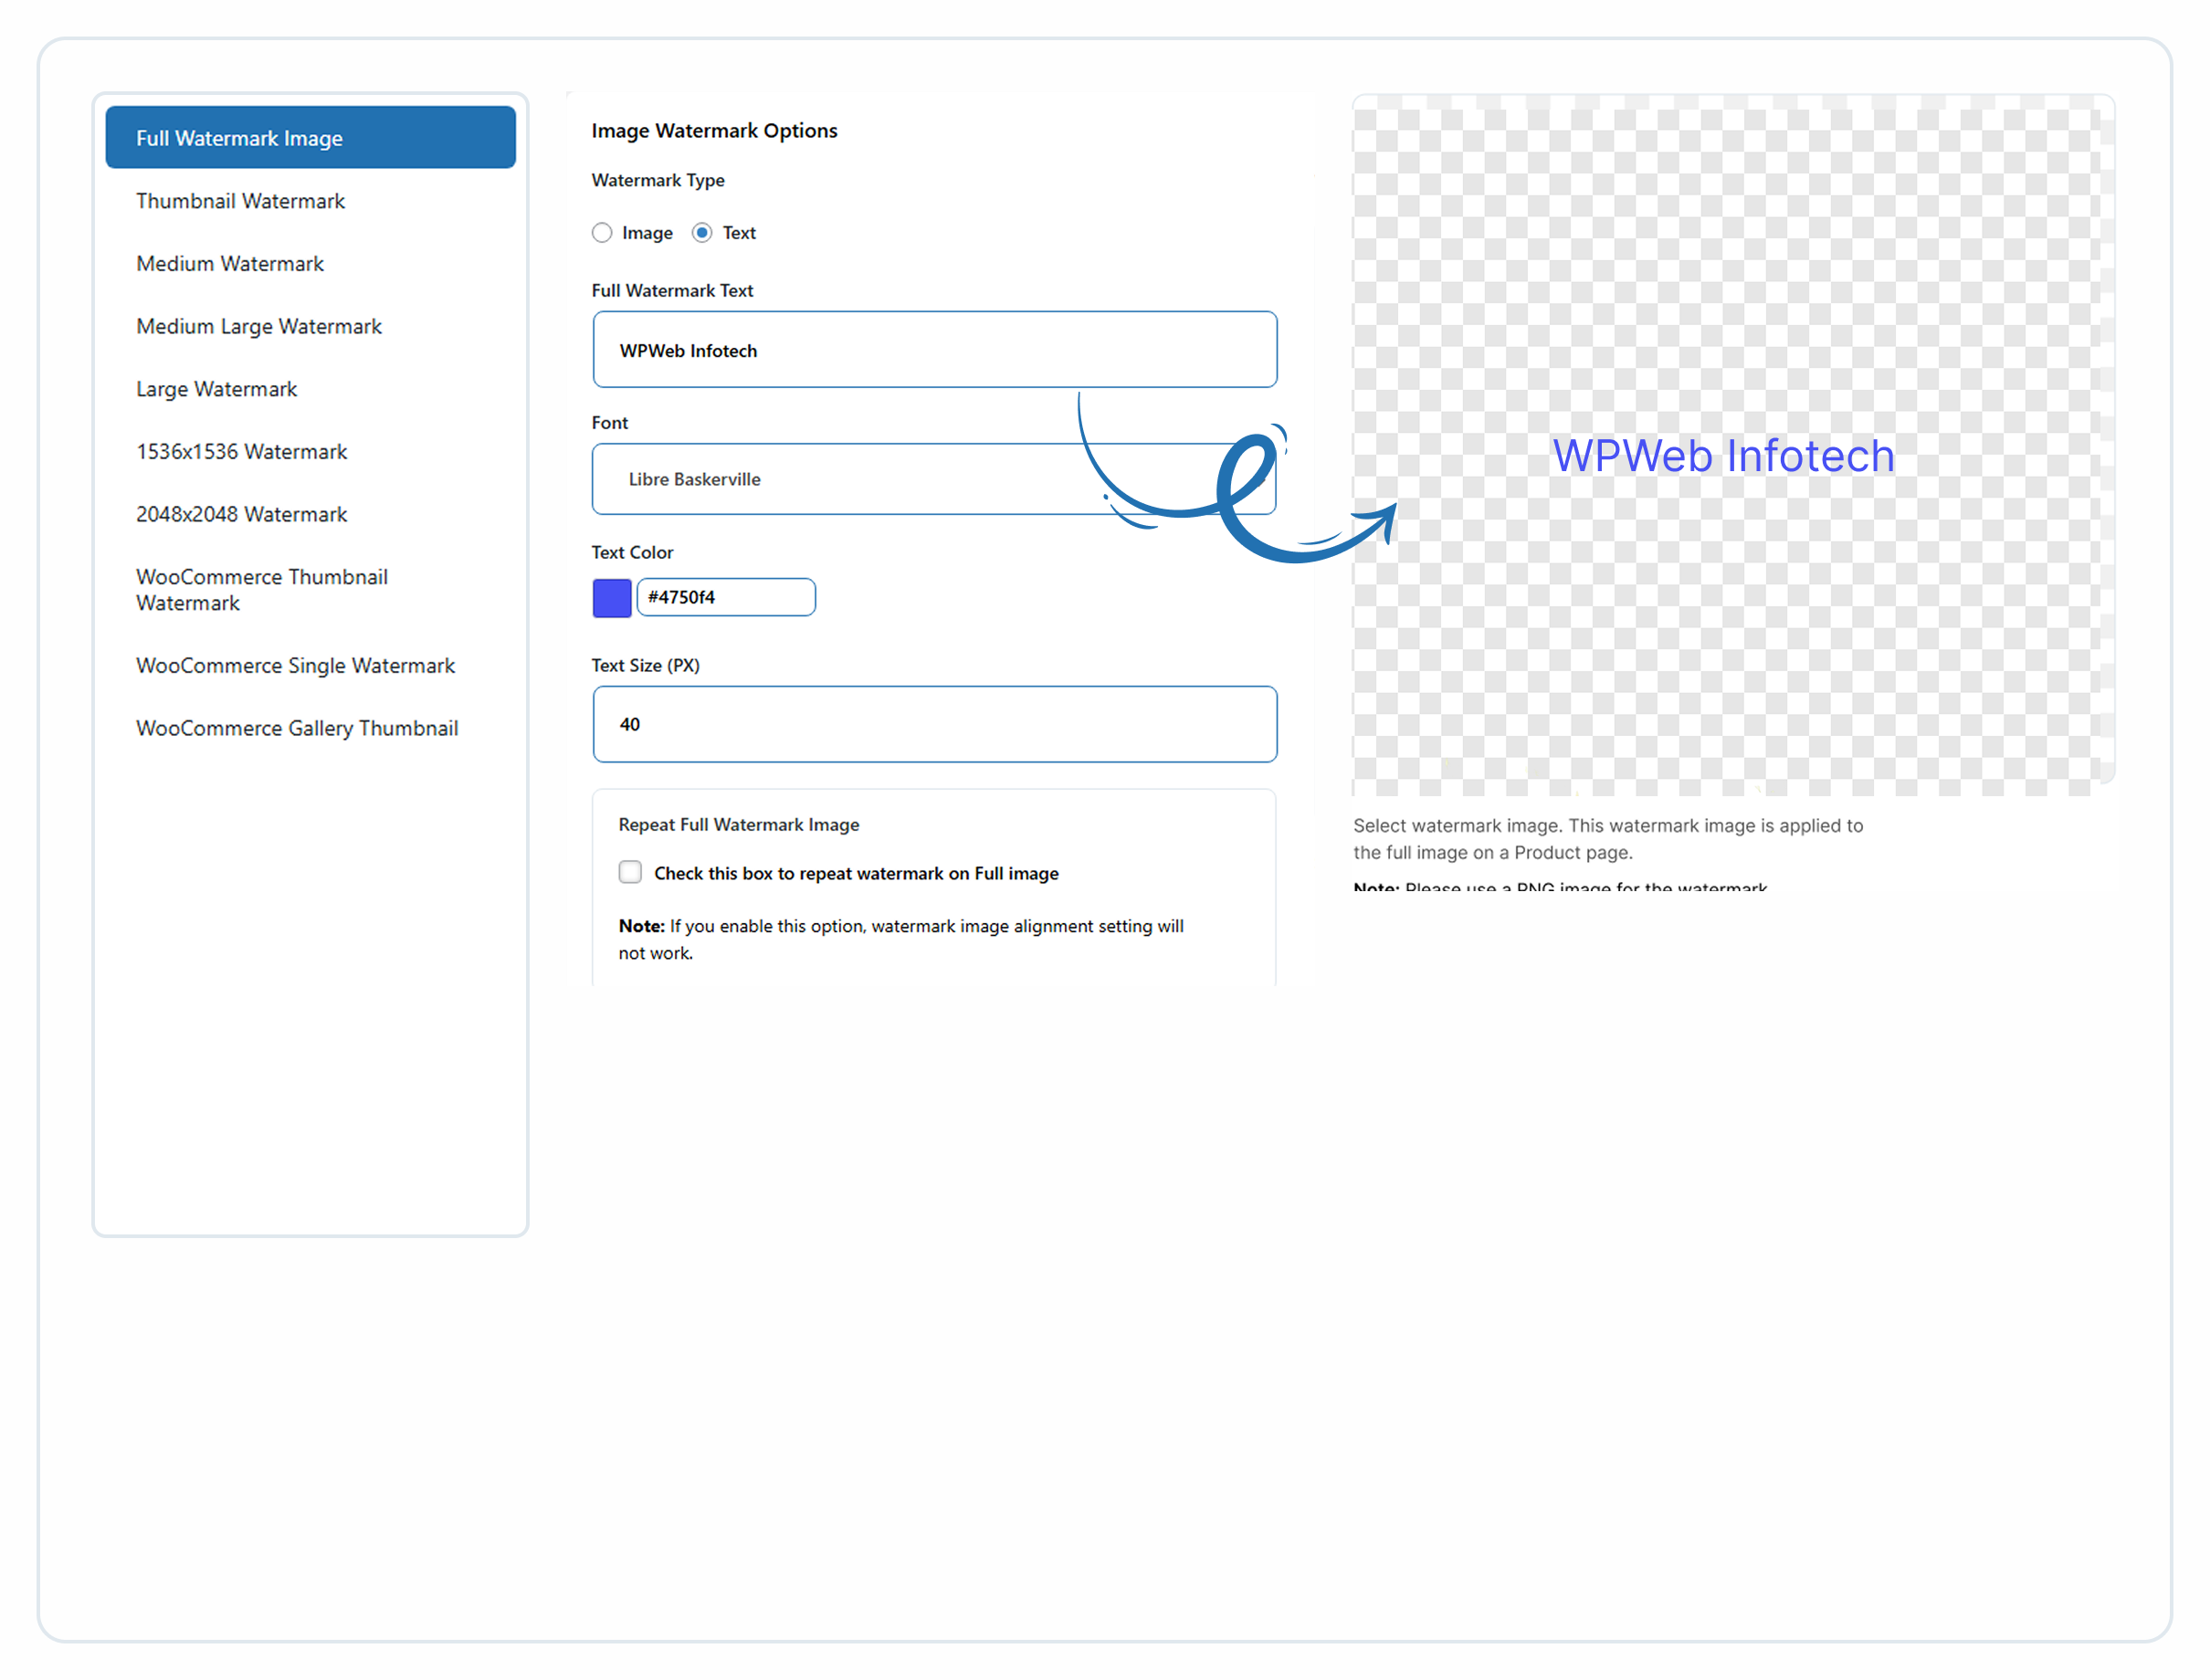This screenshot has width=2210, height=1680.
Task: Enable repeat watermark on Full image
Action: point(630,872)
